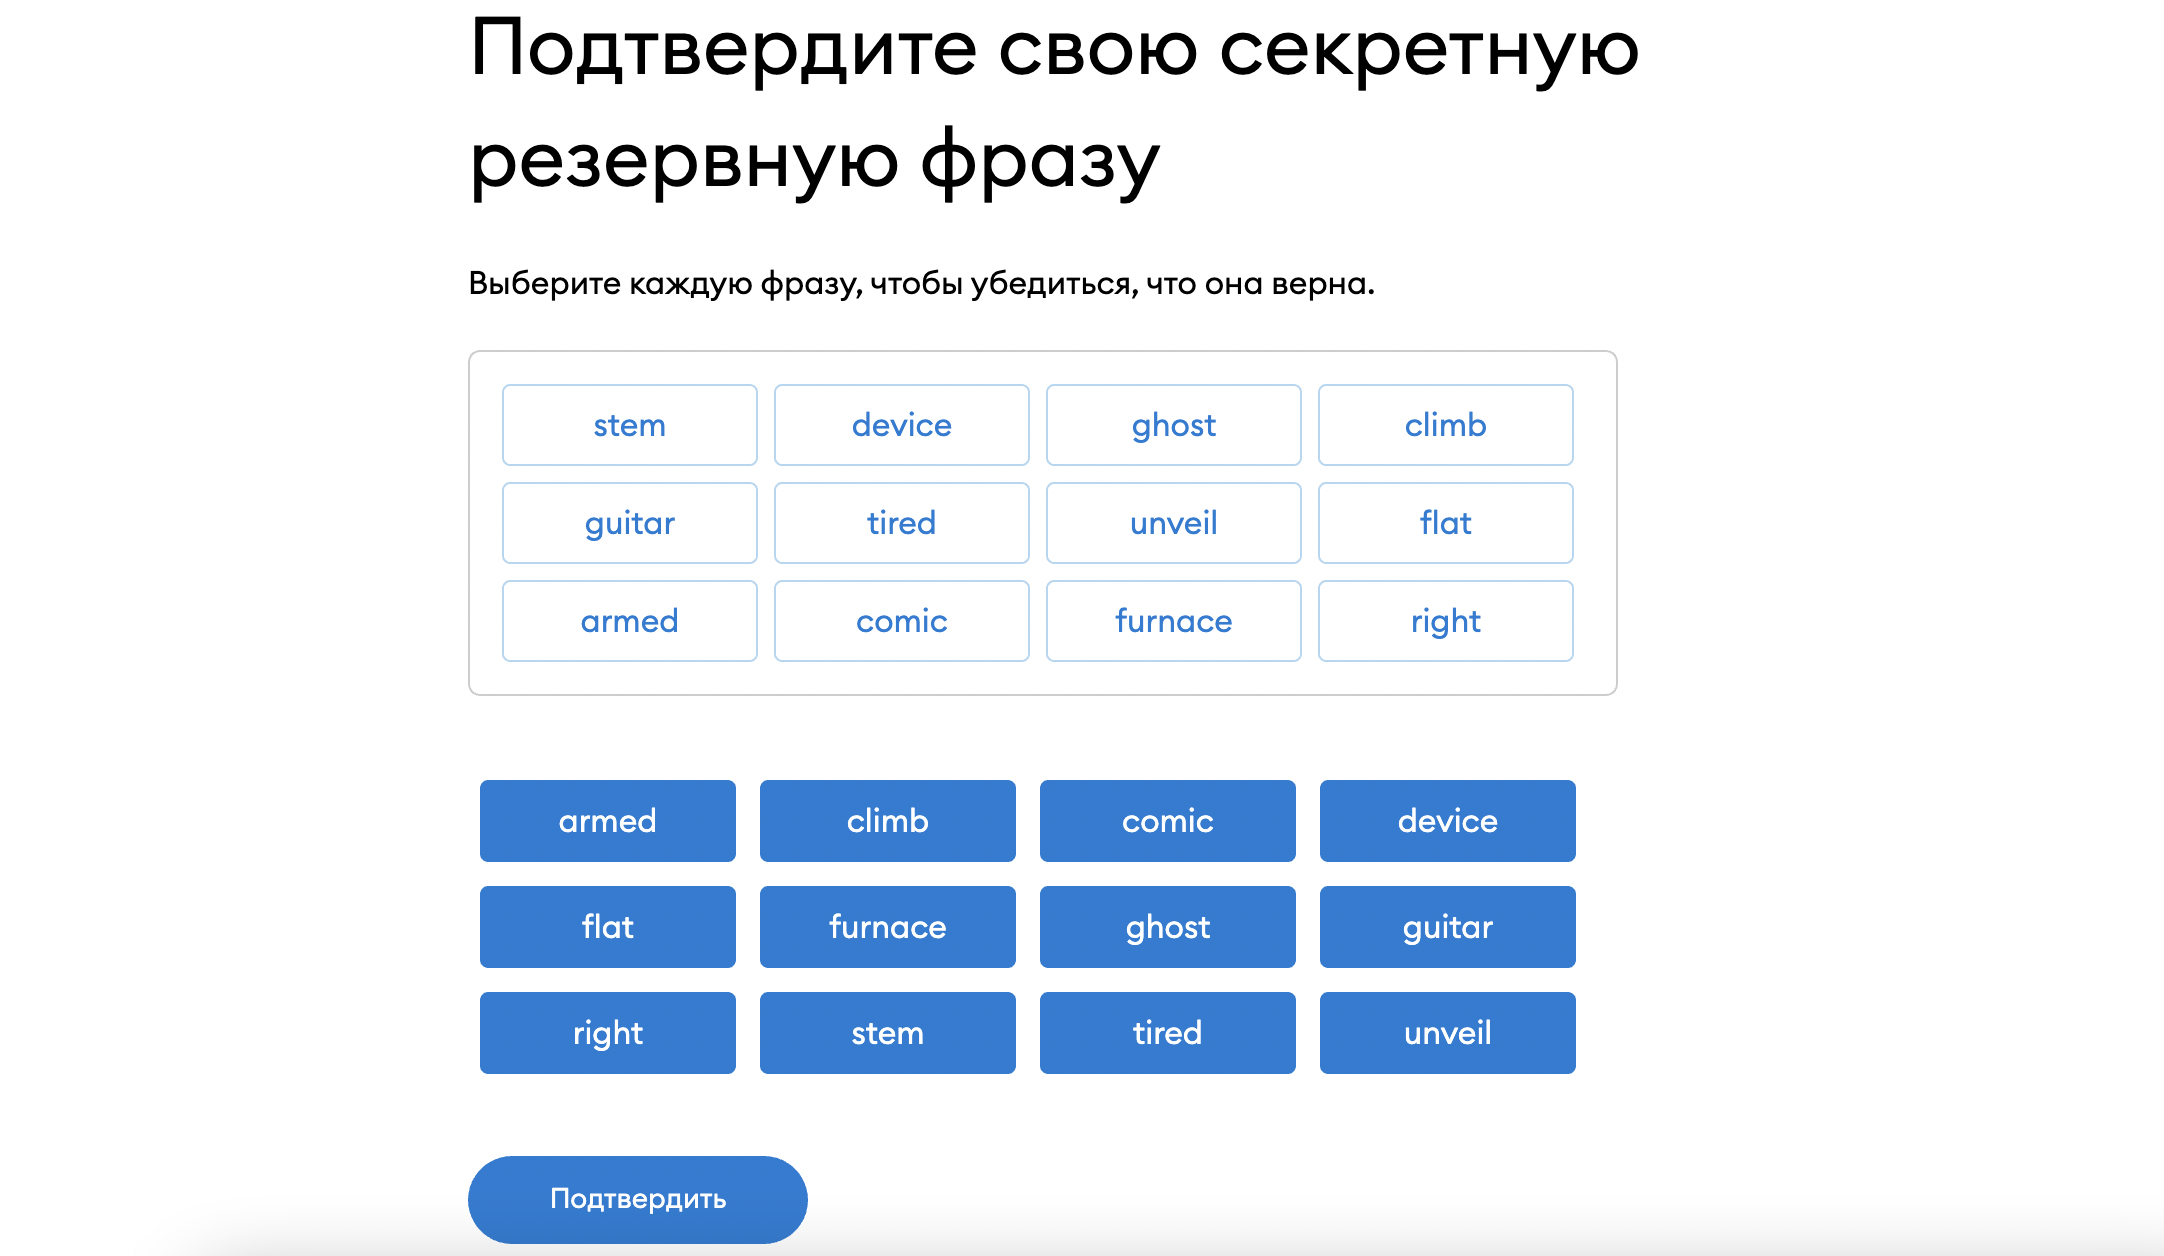Select the solid blue 'furnace' word button
Screen dimensions: 2164x1256
pos(887,927)
